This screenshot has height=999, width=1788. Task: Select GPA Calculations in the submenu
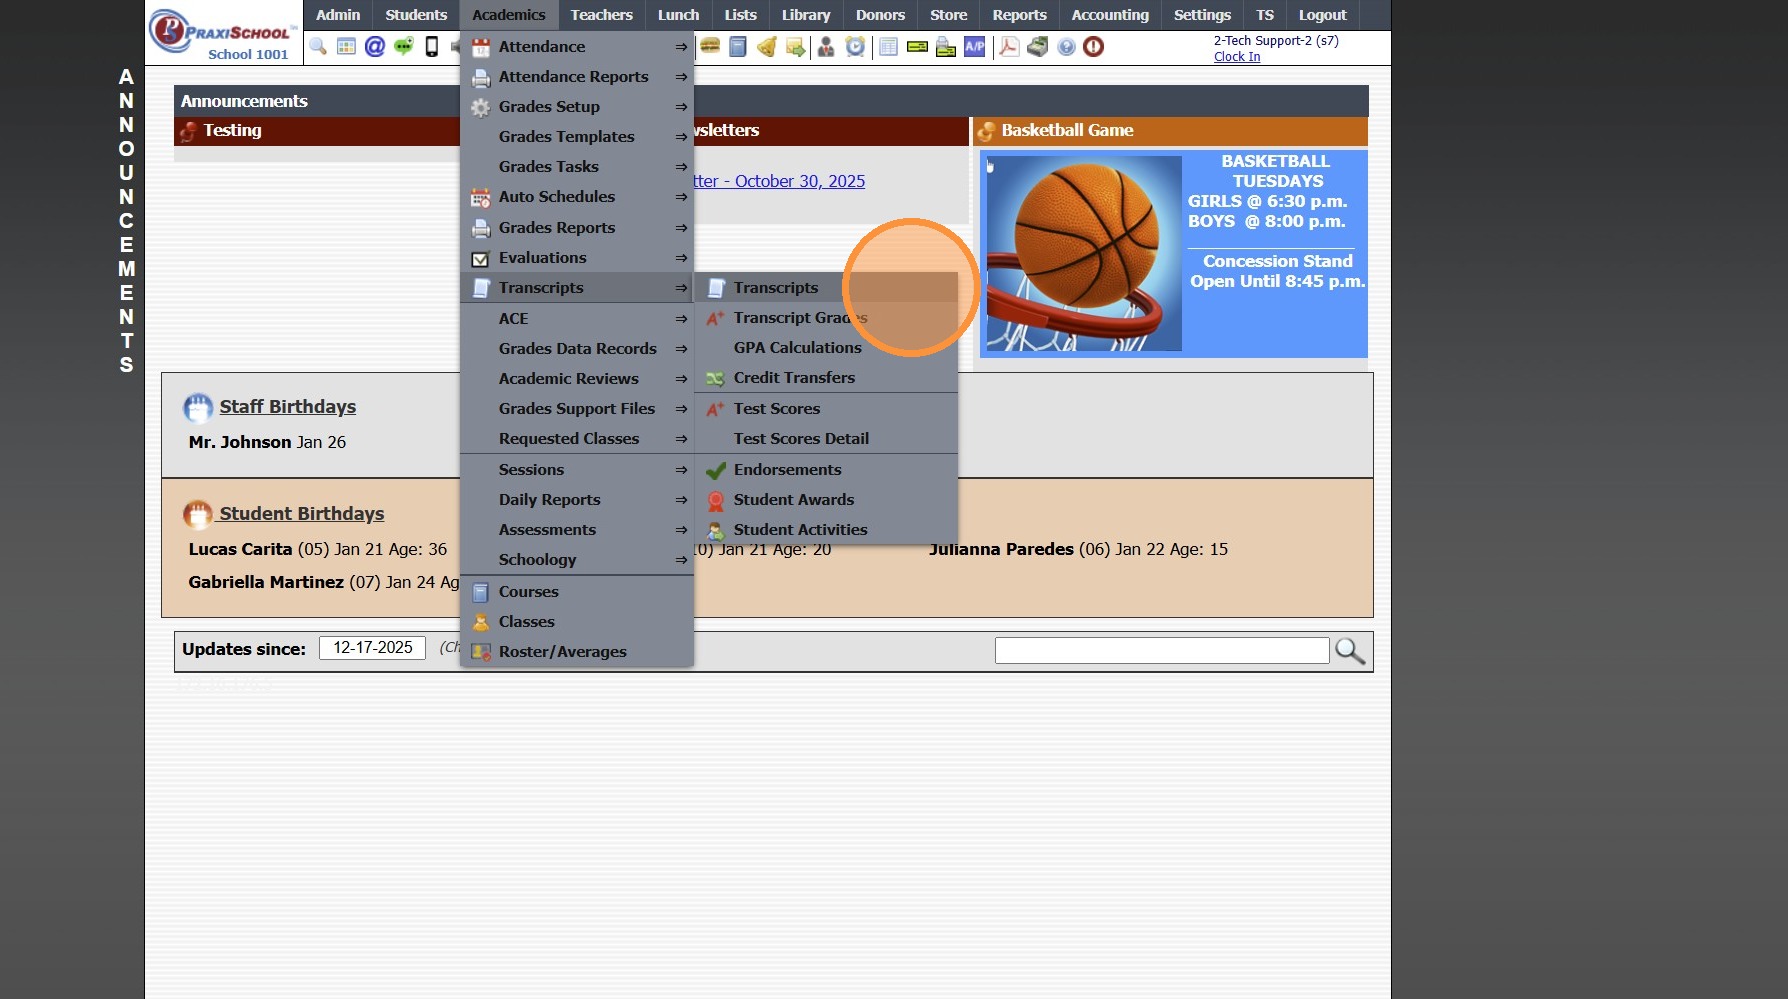tap(827, 348)
